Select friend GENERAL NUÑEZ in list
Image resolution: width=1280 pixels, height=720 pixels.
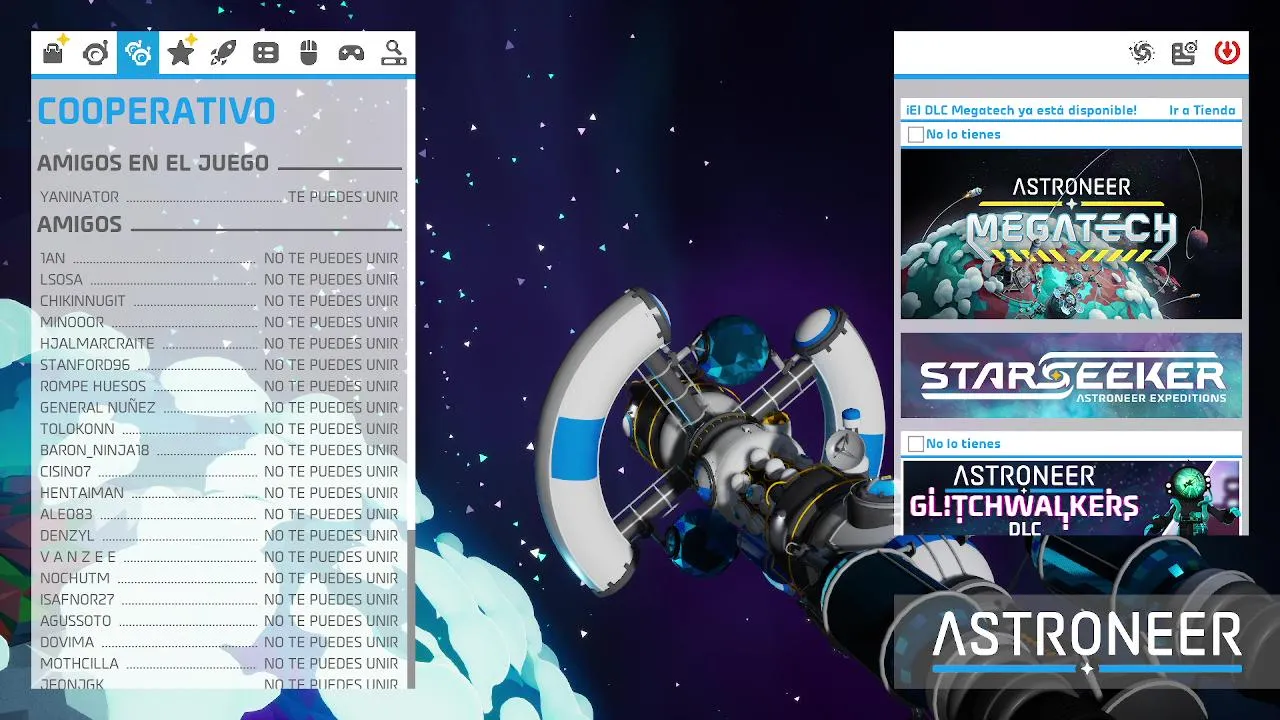click(x=219, y=407)
